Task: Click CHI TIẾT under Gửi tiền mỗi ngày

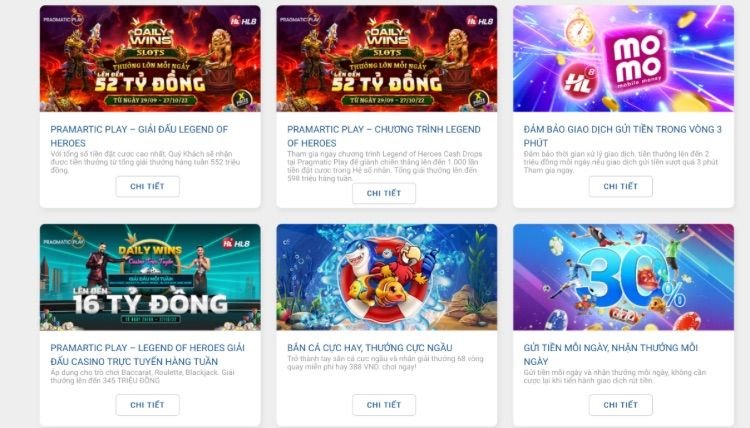Action: (620, 405)
